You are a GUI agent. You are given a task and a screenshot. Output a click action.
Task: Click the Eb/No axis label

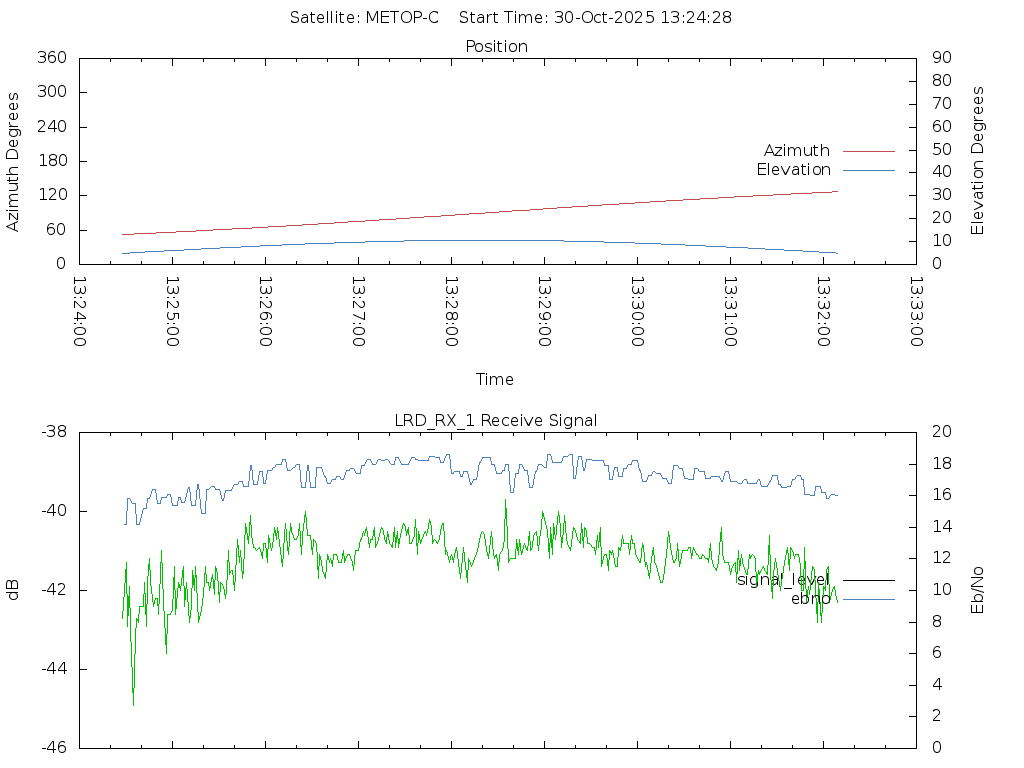(978, 590)
